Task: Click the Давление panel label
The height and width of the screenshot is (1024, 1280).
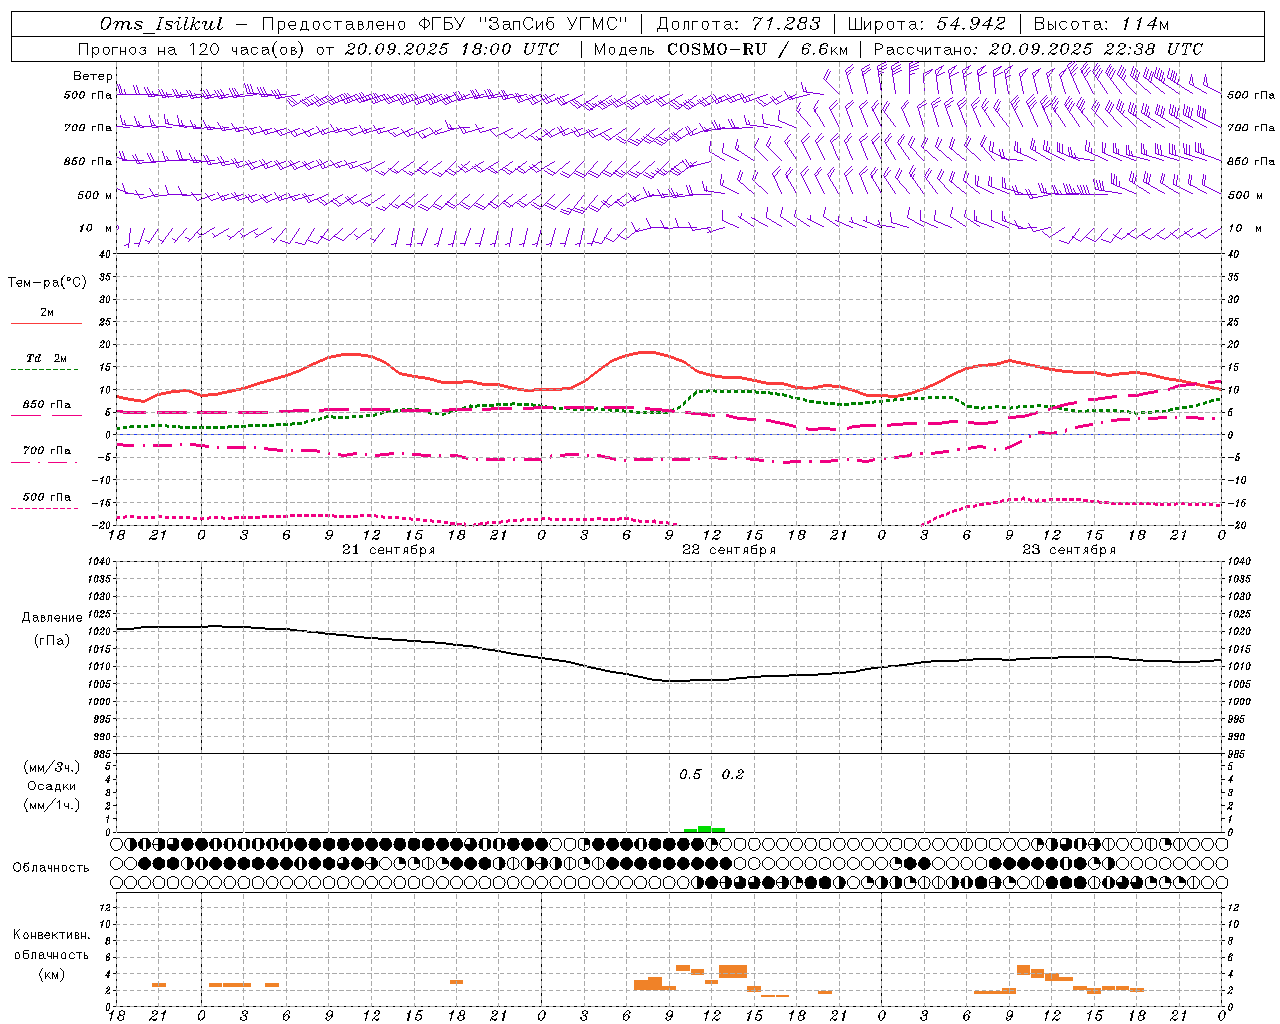Action: 52,618
